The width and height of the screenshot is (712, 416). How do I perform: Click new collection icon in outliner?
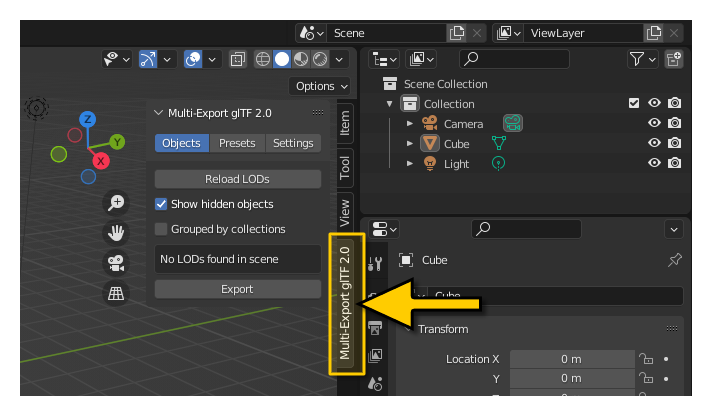pyautogui.click(x=674, y=60)
